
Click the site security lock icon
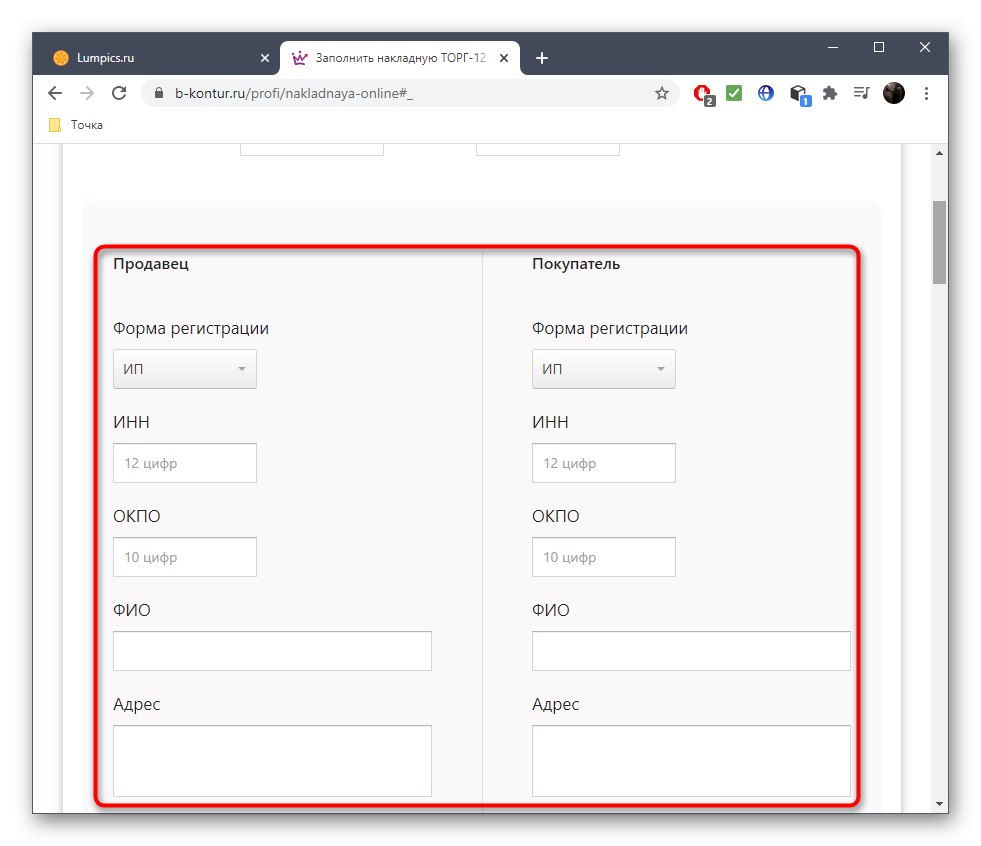click(x=158, y=92)
